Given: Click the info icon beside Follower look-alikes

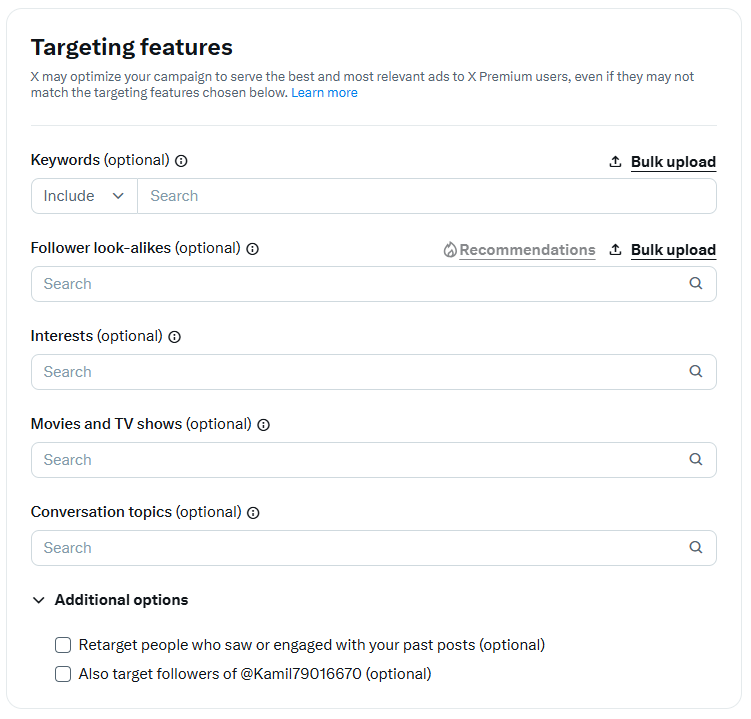Looking at the screenshot, I should 252,249.
